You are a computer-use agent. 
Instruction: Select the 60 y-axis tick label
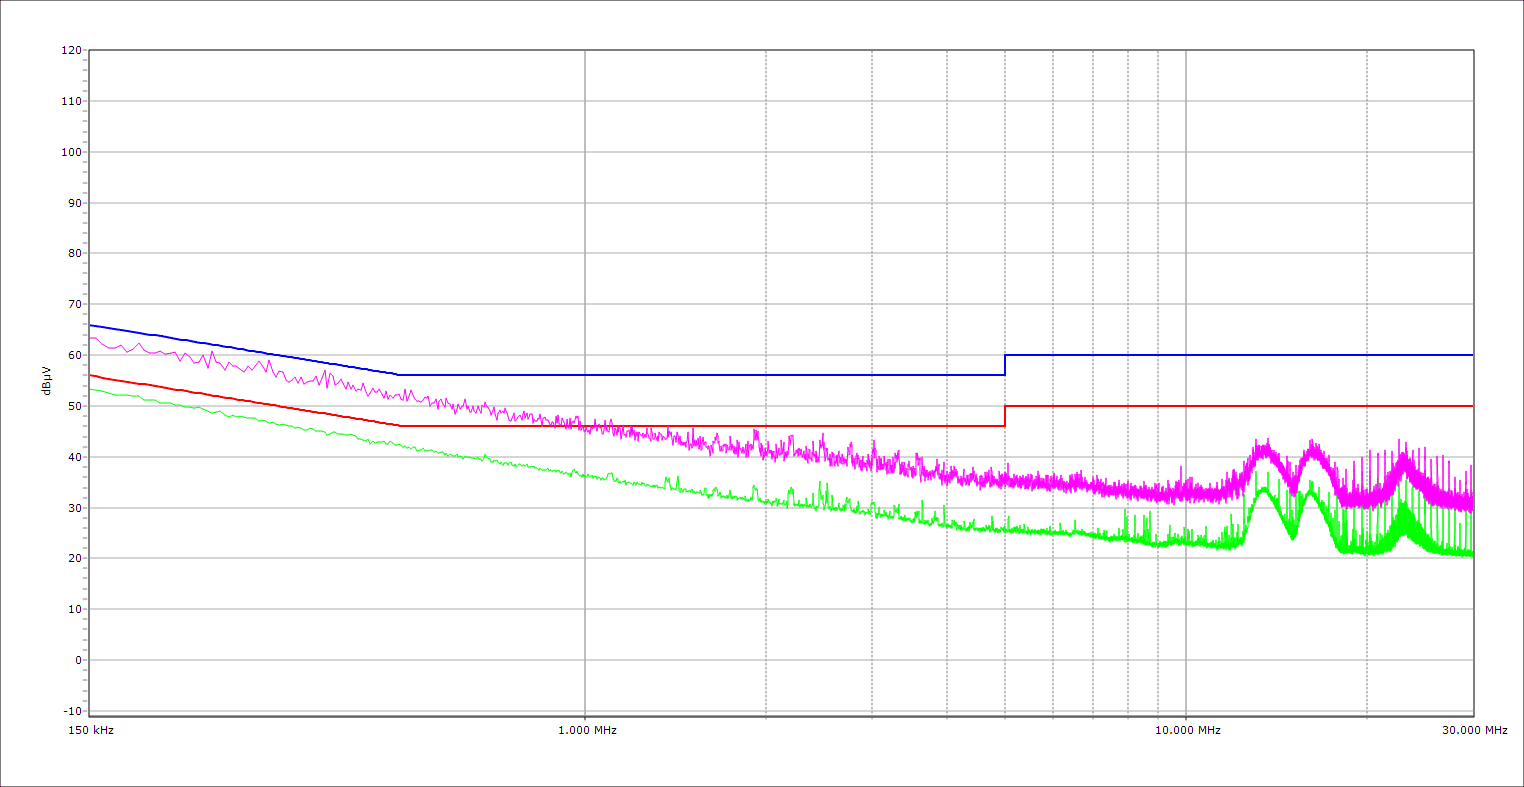tap(74, 355)
